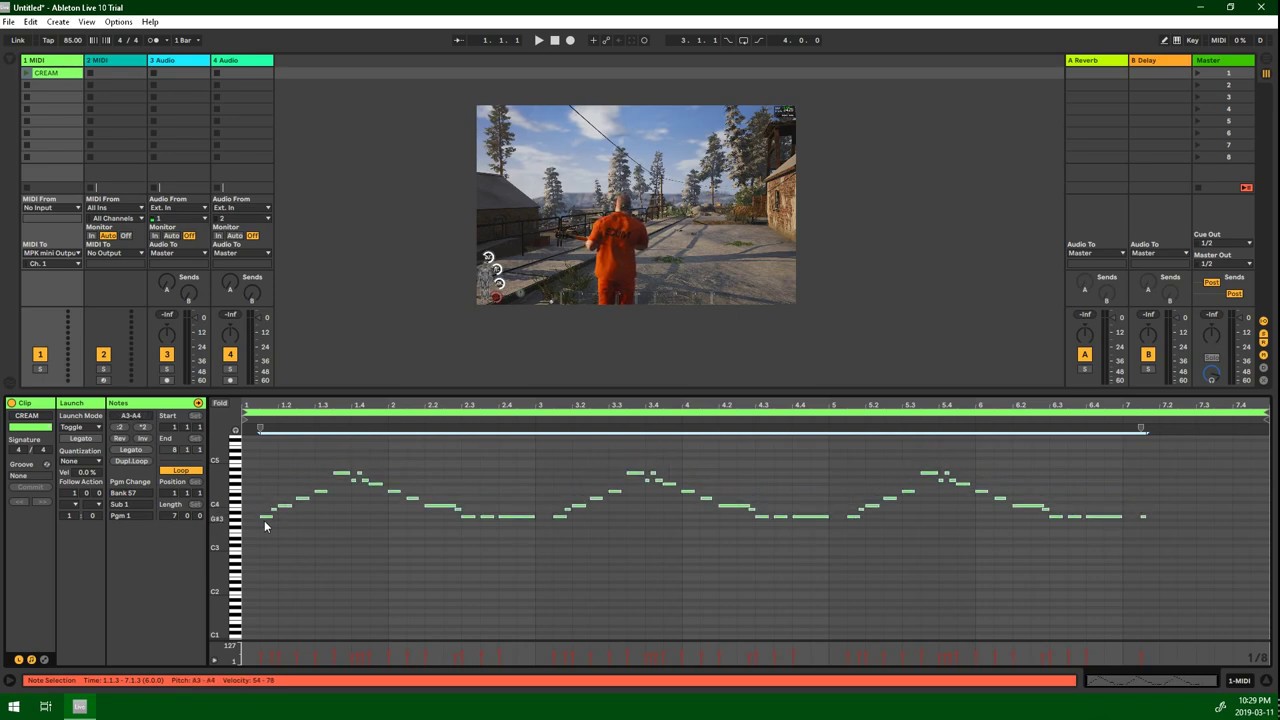This screenshot has width=1280, height=720.
Task: Launch the CREAM clip
Action: (x=27, y=73)
